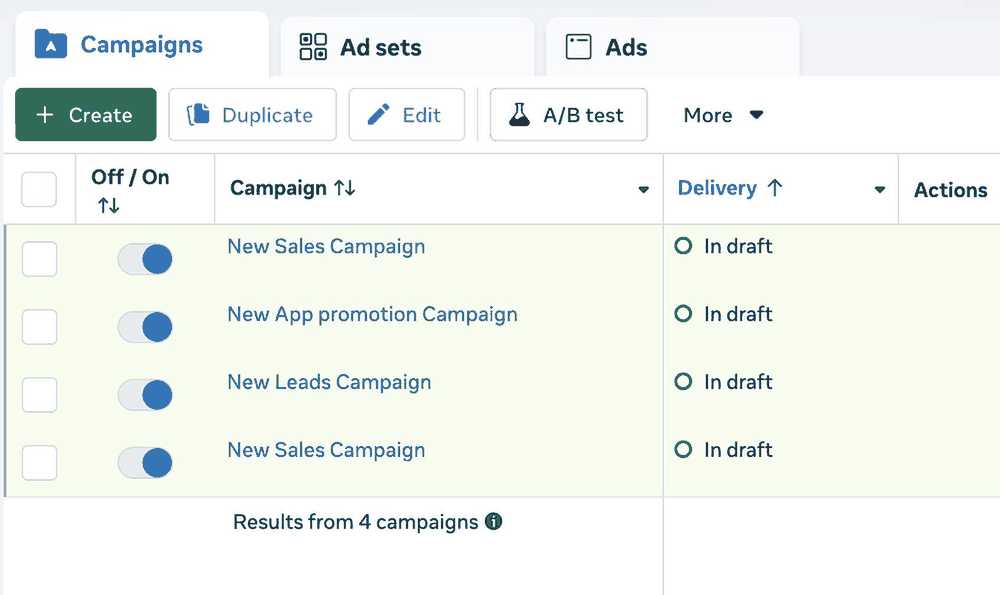Start an A/B test
Screen dimensions: 1000x595
(568, 115)
